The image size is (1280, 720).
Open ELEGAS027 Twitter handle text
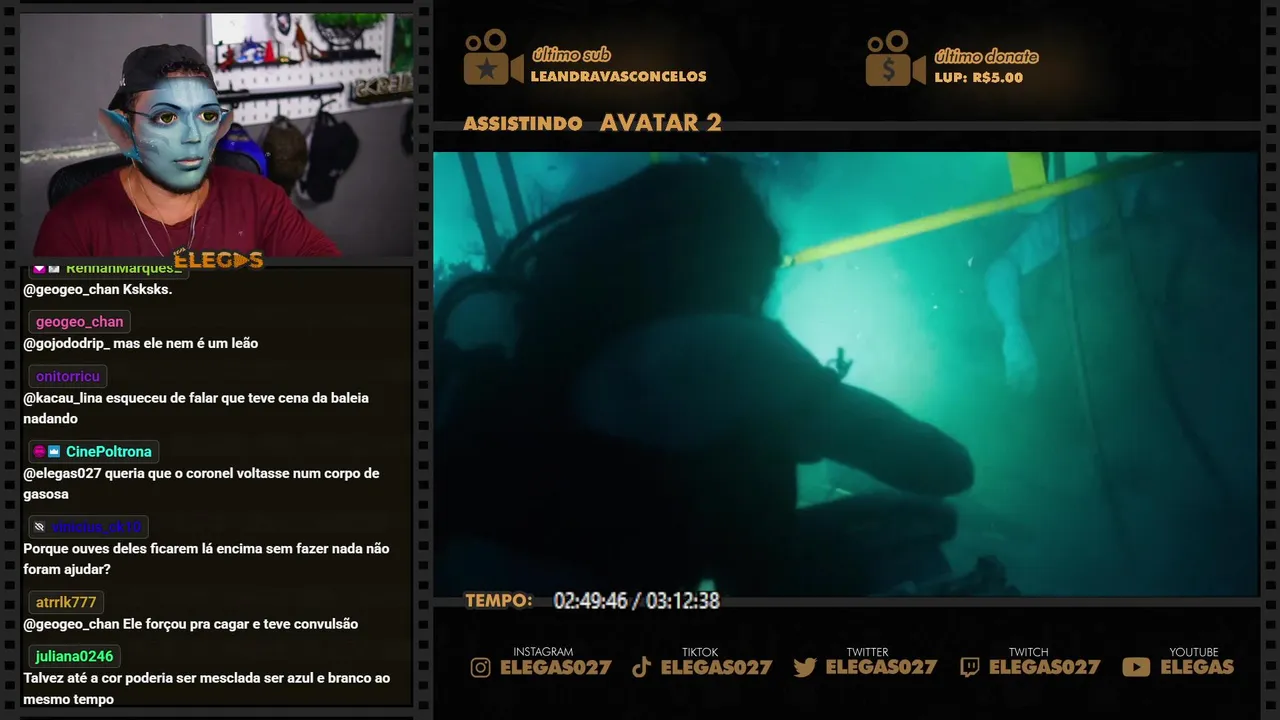coord(881,668)
